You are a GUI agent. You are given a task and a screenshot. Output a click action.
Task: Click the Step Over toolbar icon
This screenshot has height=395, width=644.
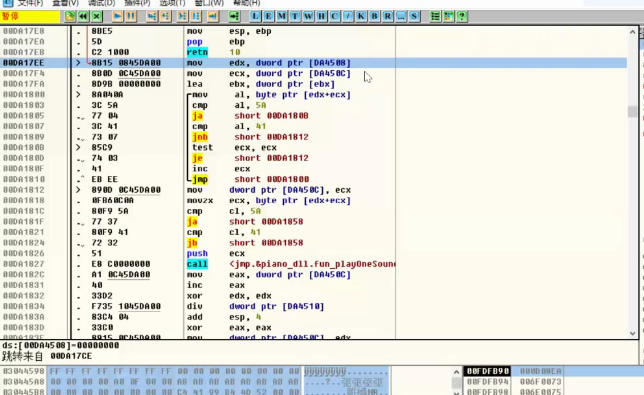(x=165, y=16)
